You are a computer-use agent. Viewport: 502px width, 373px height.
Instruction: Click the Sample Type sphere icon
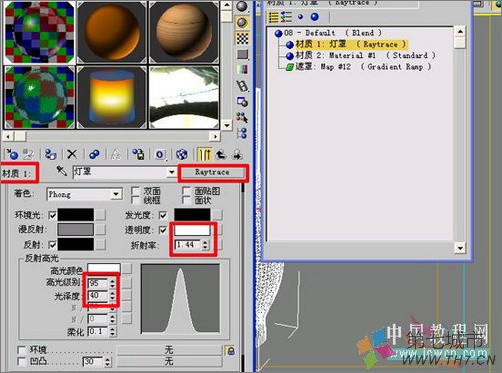click(242, 6)
